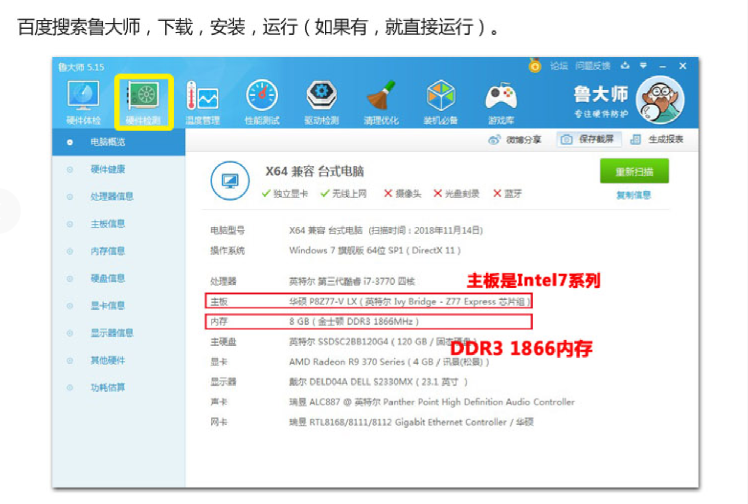This screenshot has width=748, height=504.
Task: Open 驱动检测 driver detection icon
Action: 322,102
